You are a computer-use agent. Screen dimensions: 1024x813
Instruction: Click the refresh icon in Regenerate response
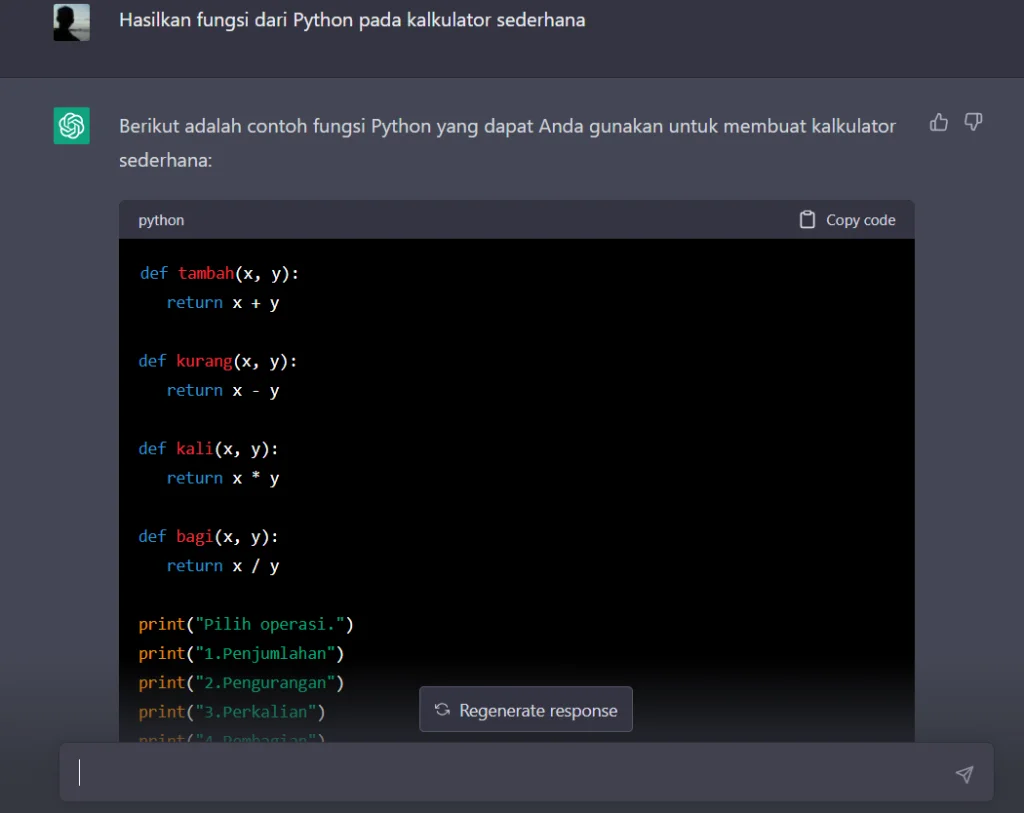(x=443, y=709)
